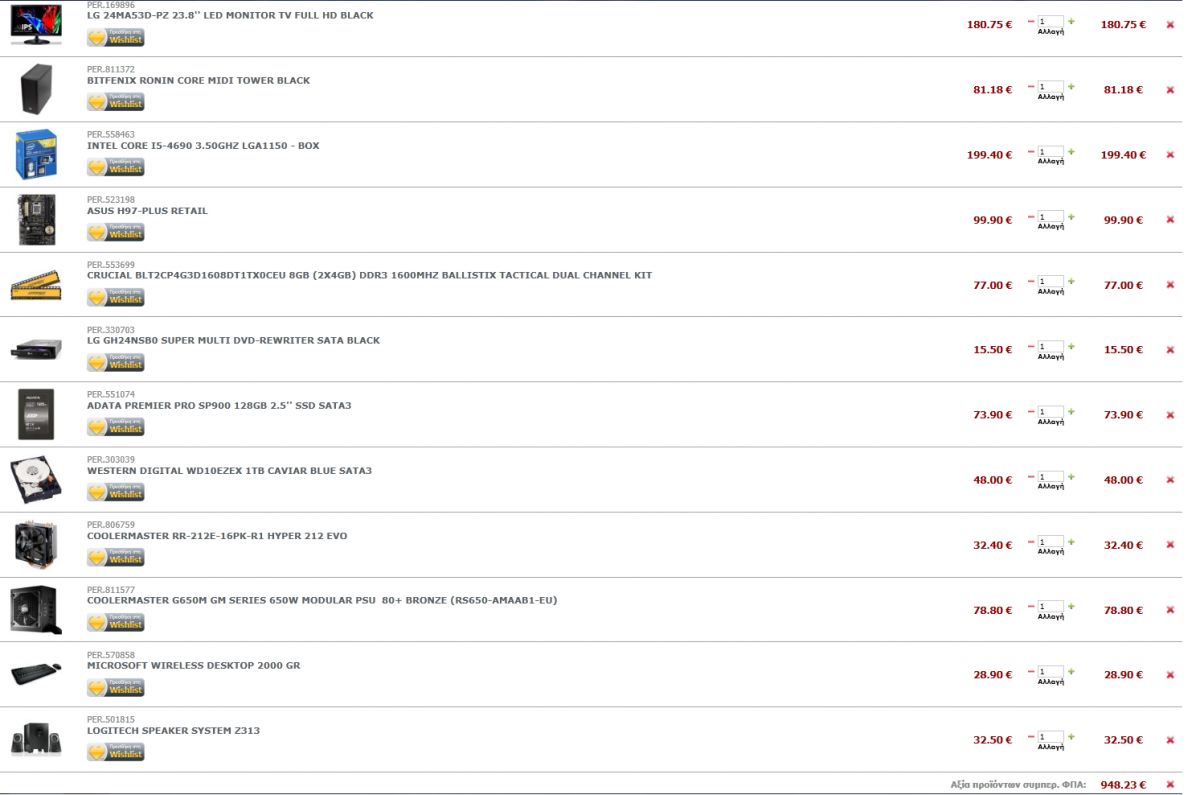Add Asus H97-Plus to Wishlist

pyautogui.click(x=116, y=232)
